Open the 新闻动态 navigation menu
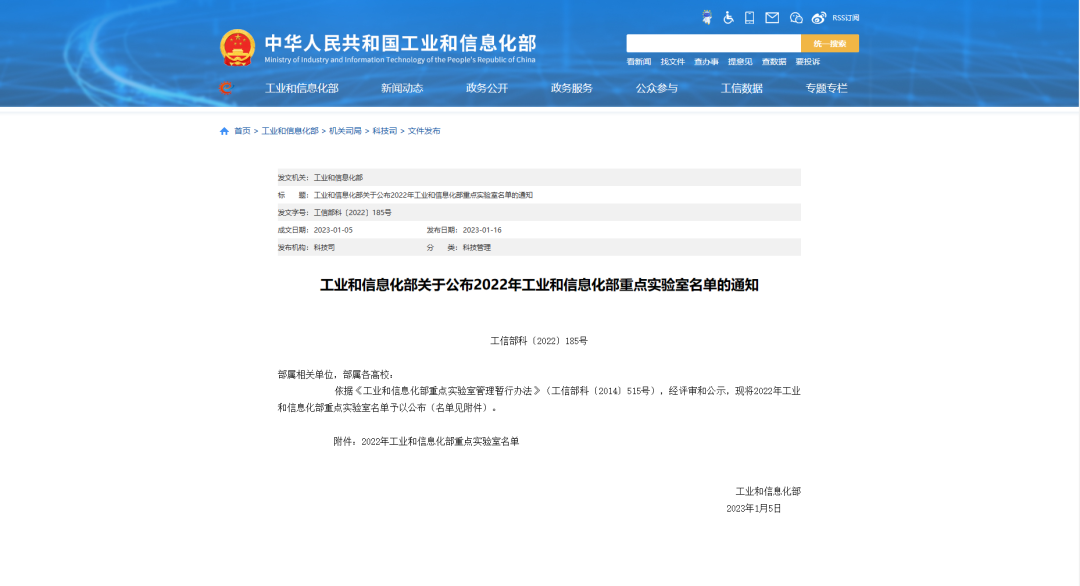This screenshot has height=586, width=1080. pyautogui.click(x=402, y=88)
